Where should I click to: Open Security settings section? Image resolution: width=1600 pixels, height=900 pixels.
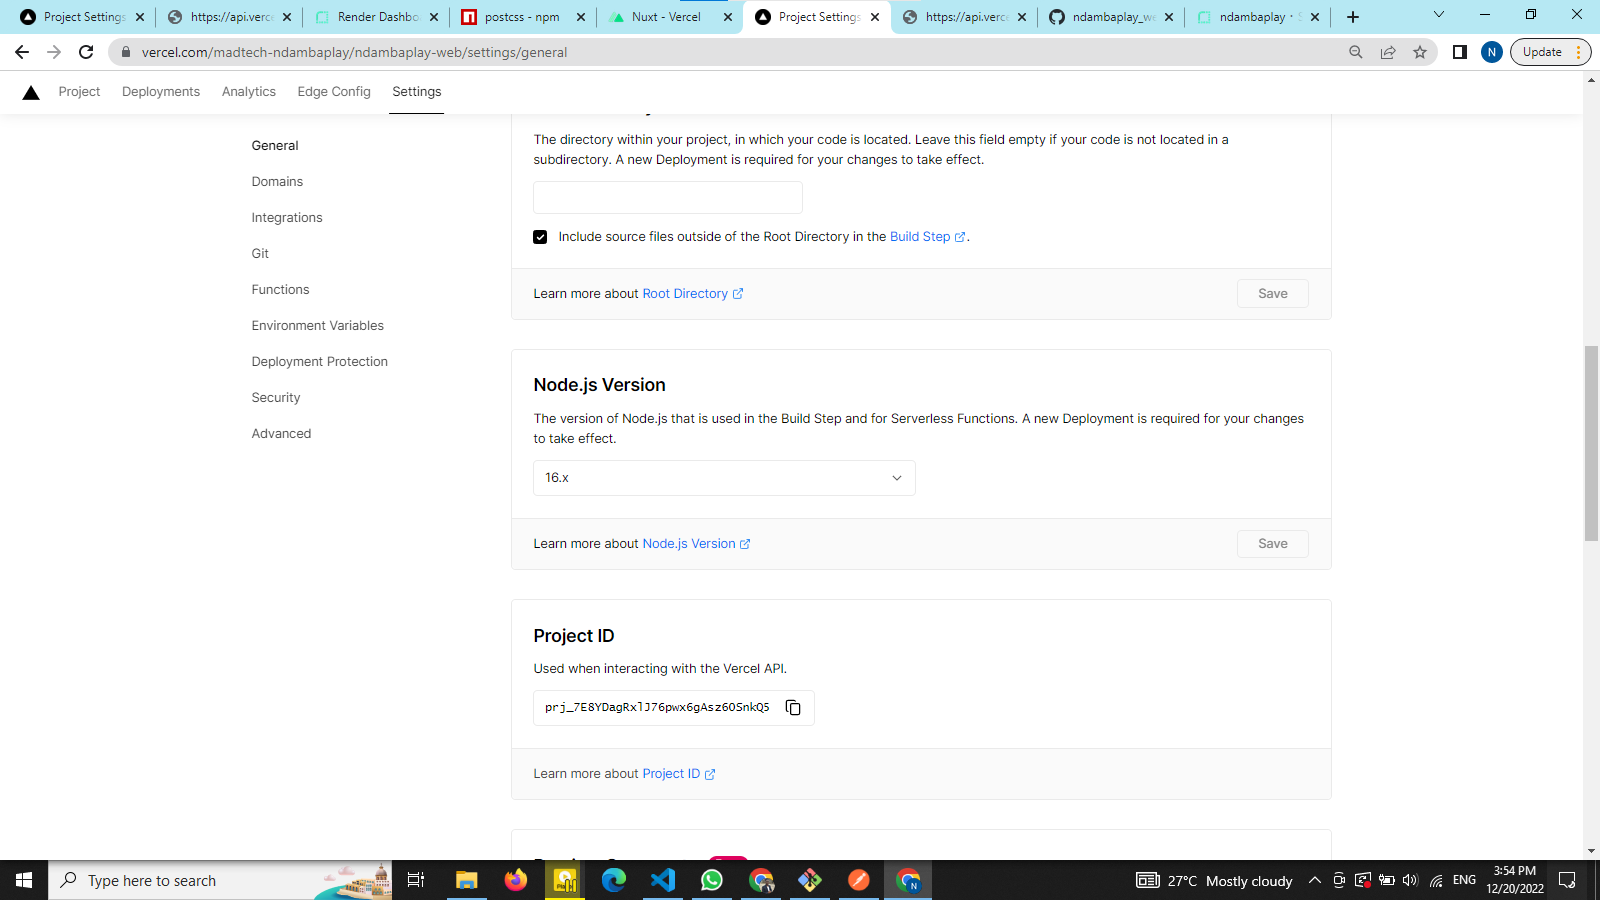[276, 398]
